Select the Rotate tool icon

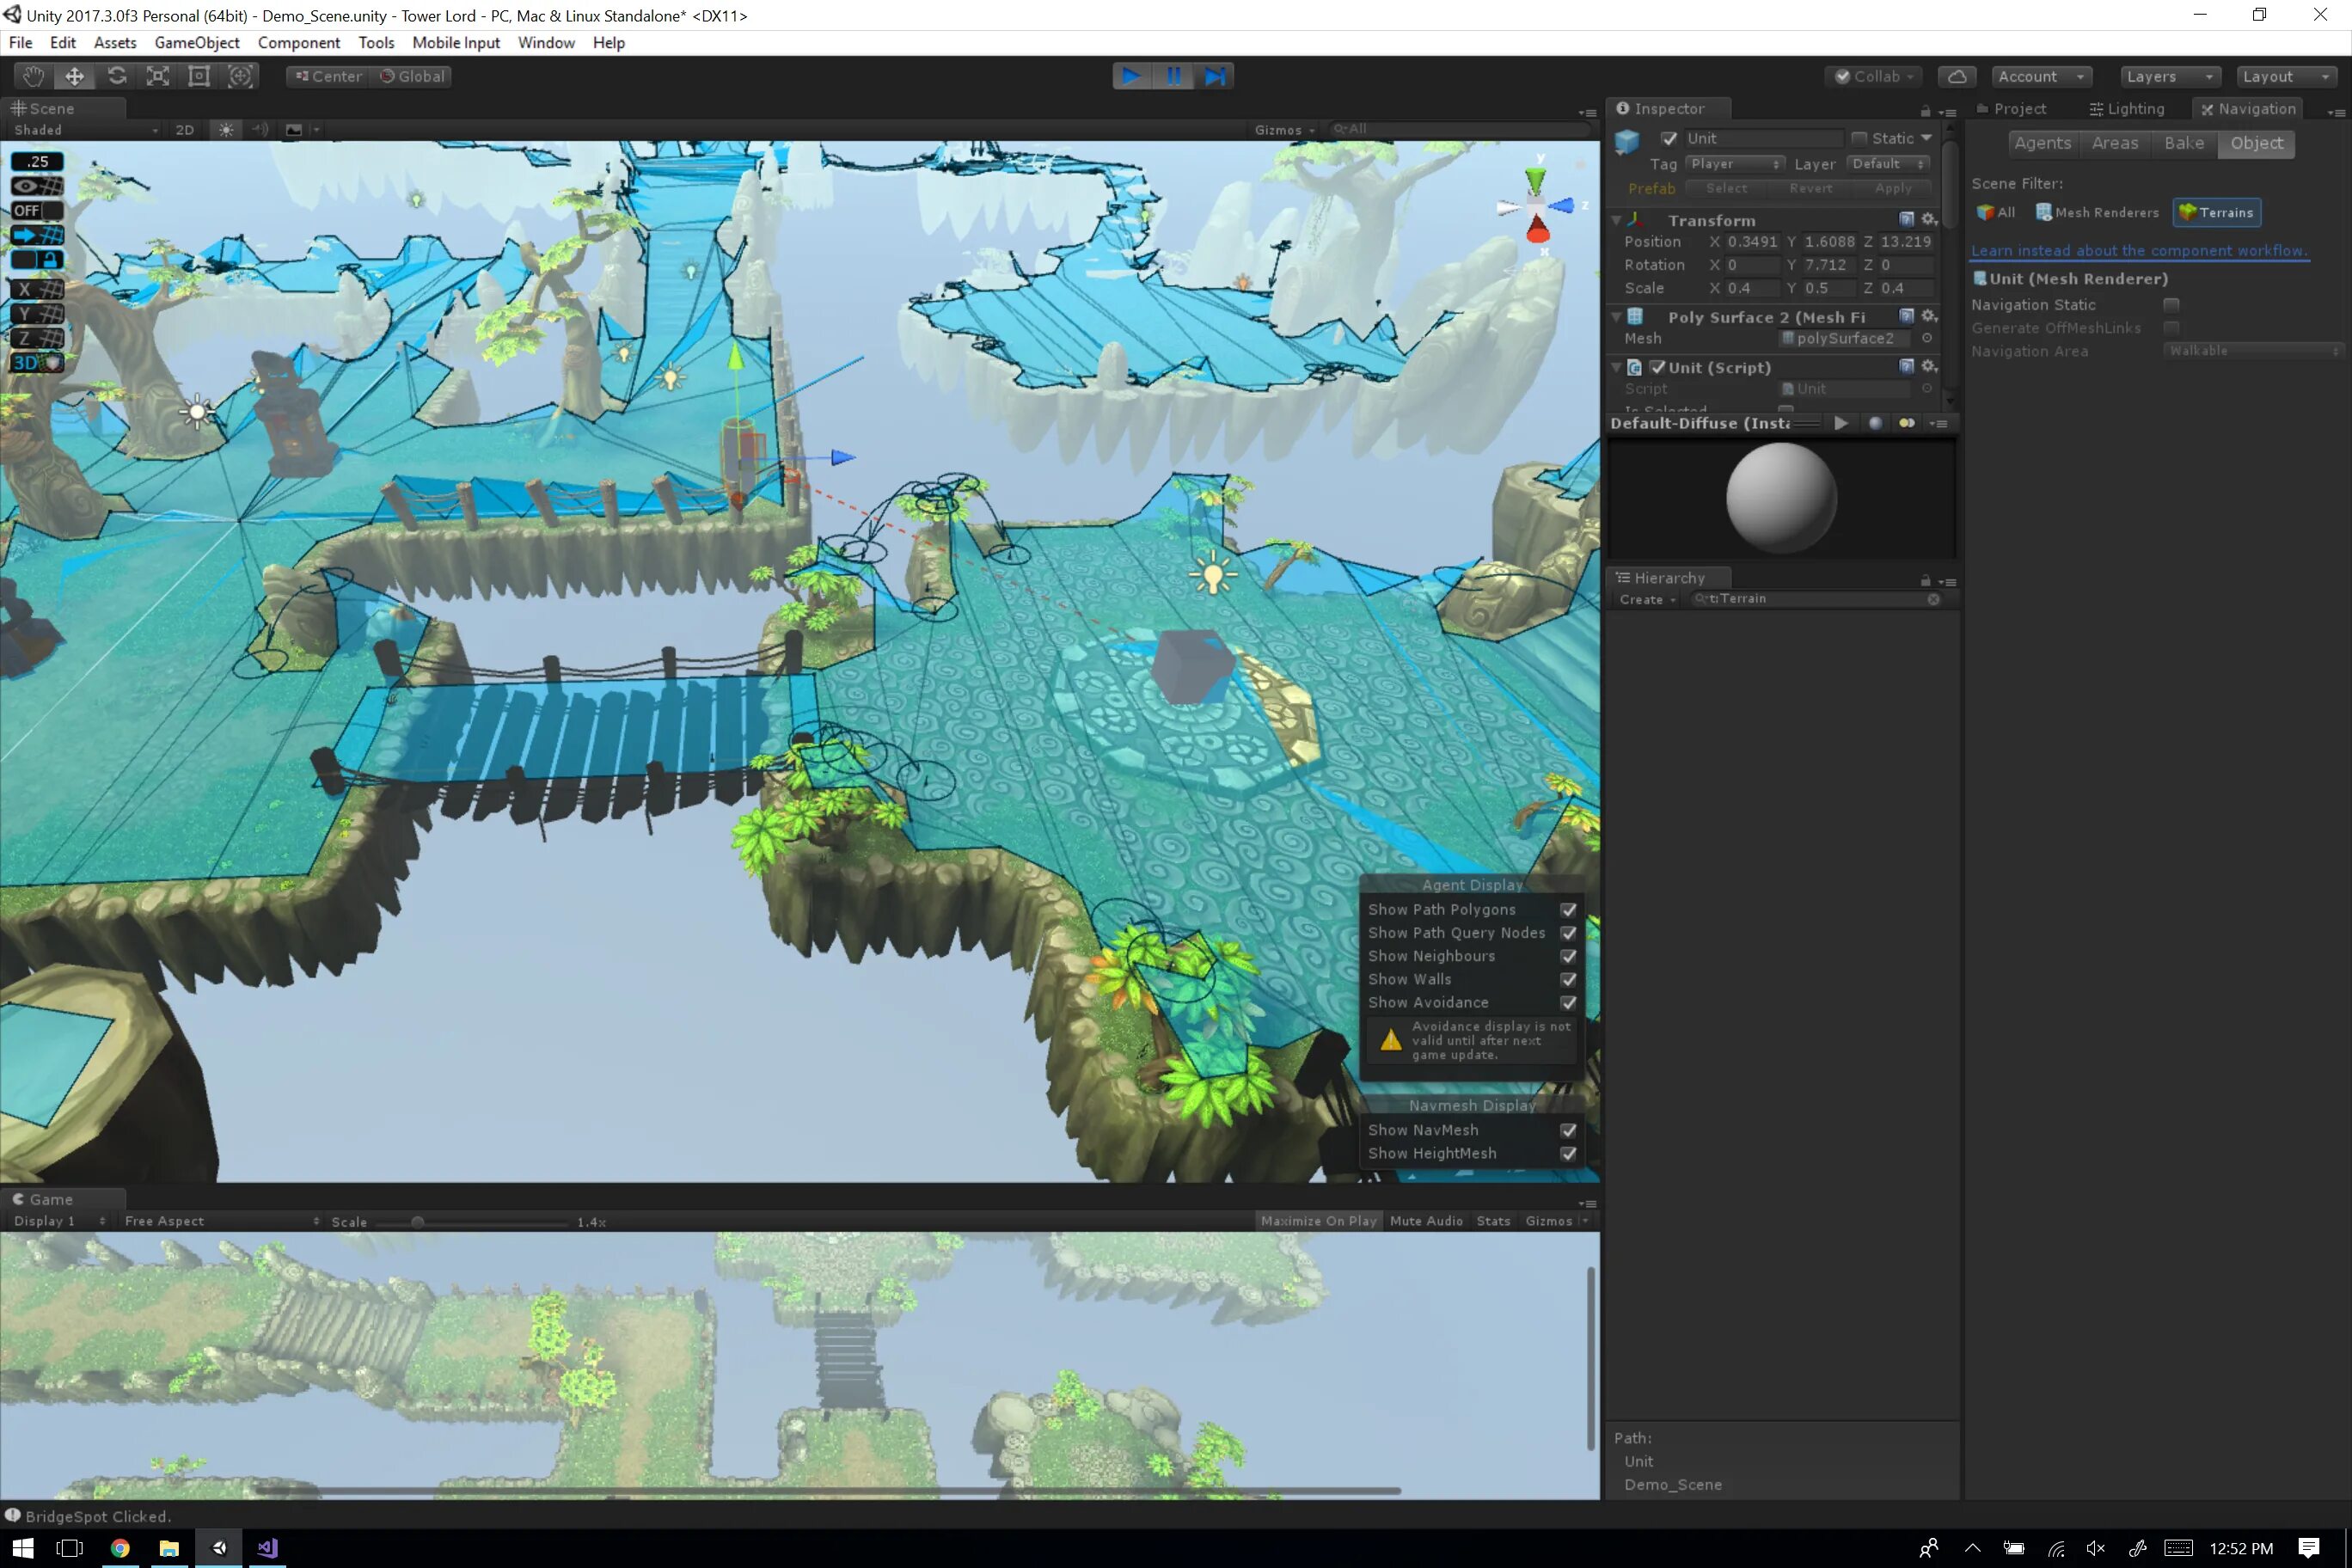117,76
